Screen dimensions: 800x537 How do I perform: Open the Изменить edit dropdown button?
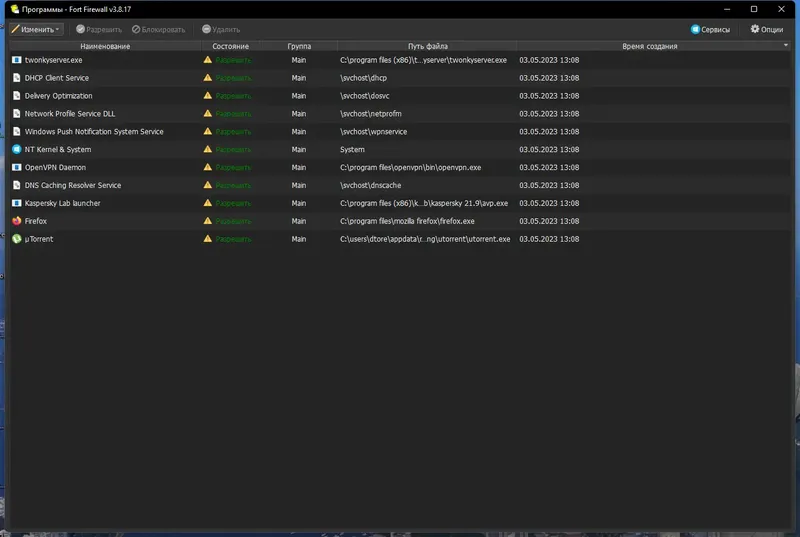point(36,30)
